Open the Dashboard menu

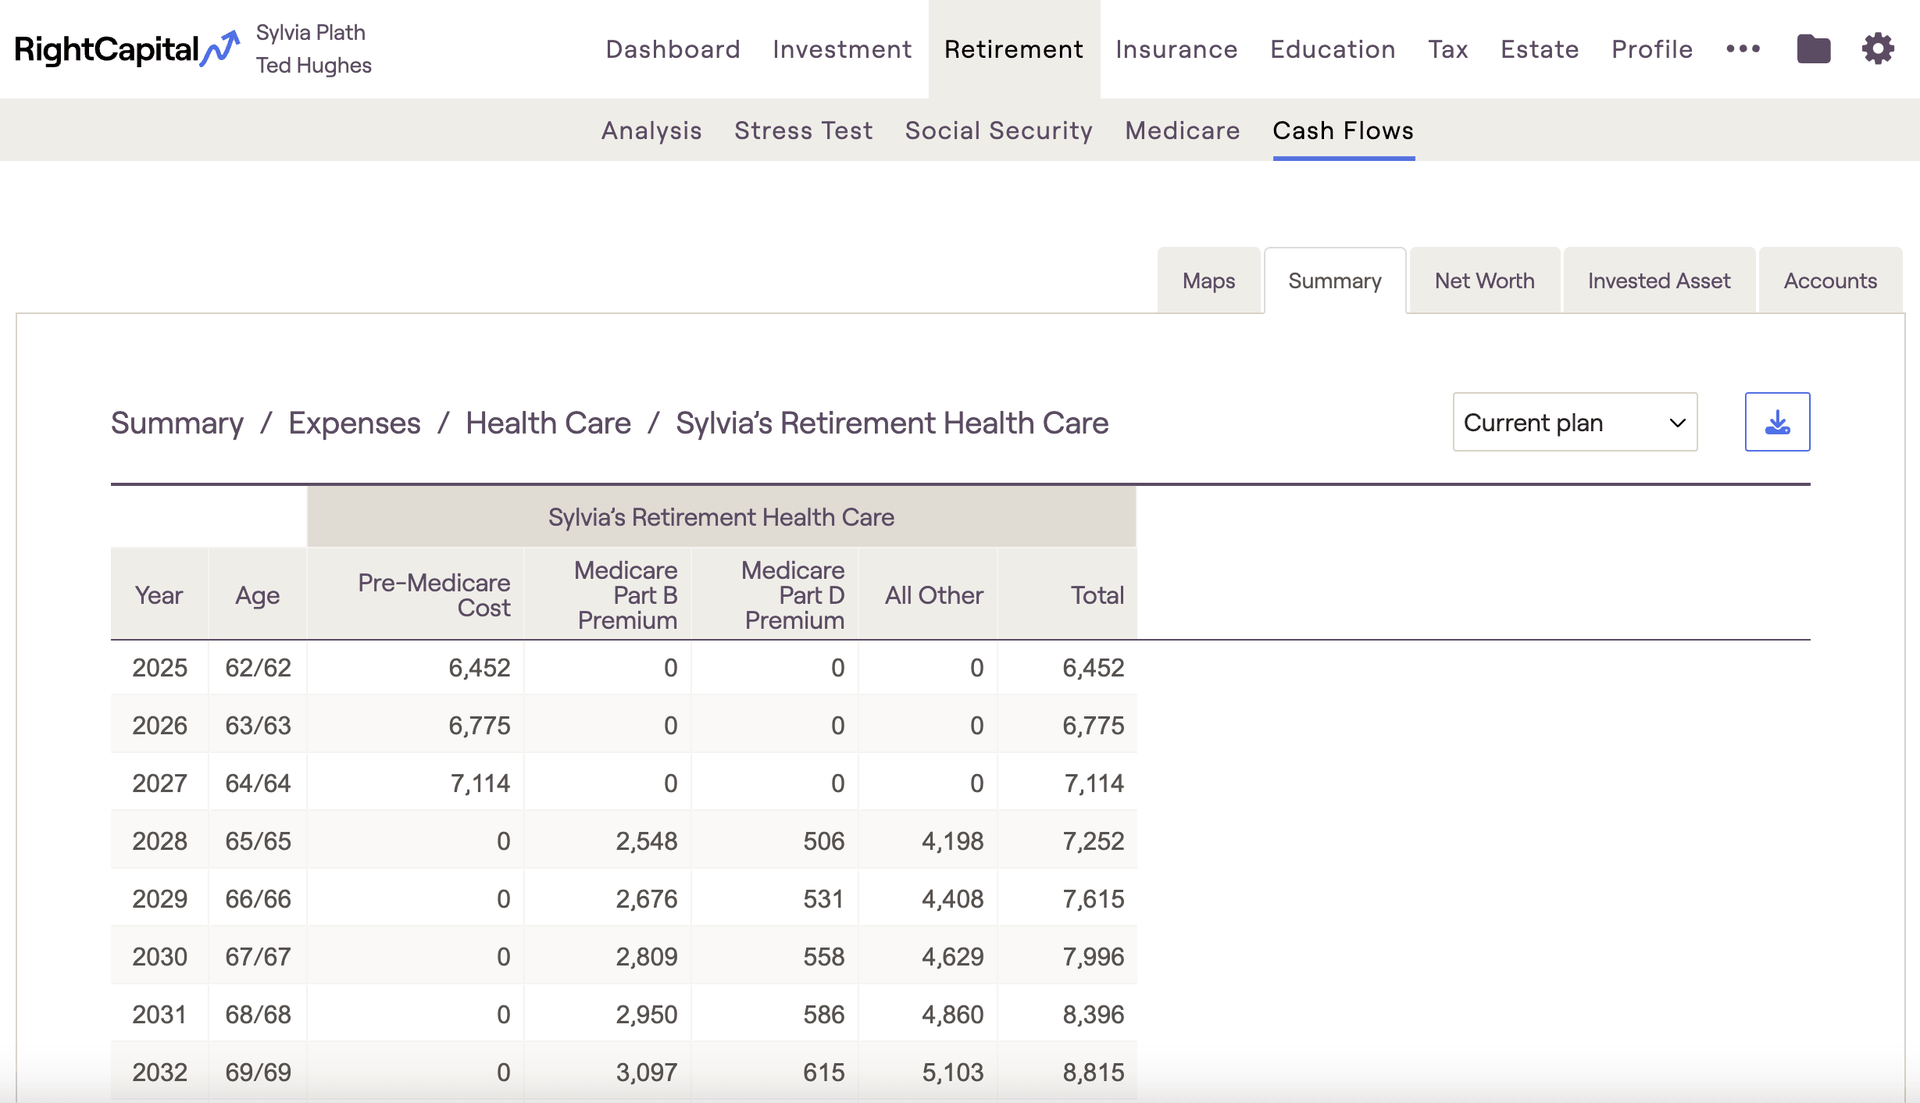pos(673,49)
